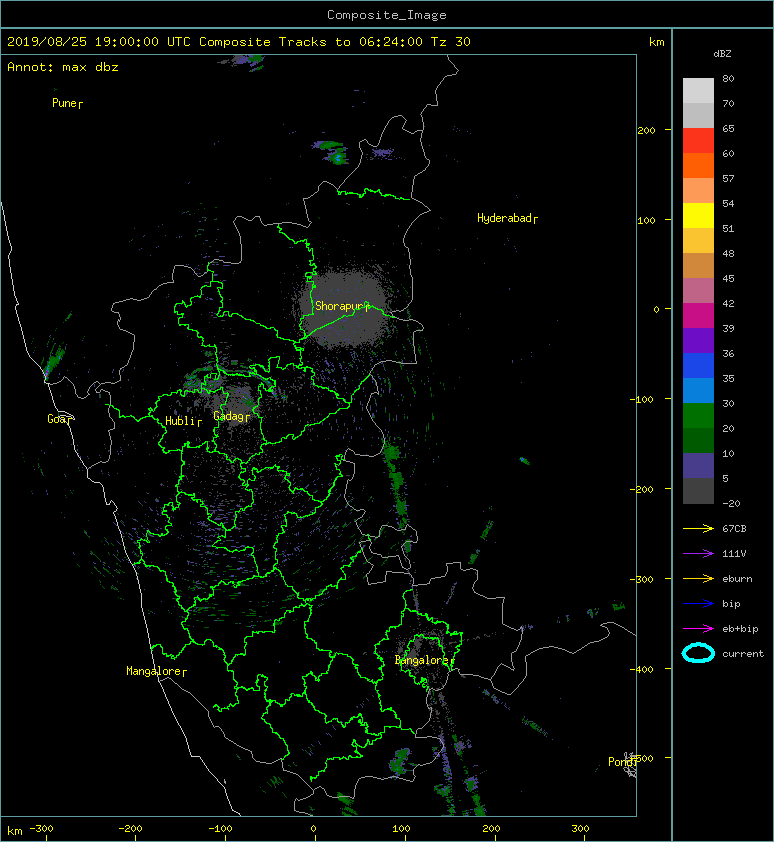Click the eb+bip legend label
This screenshot has height=842, width=774.
(740, 629)
